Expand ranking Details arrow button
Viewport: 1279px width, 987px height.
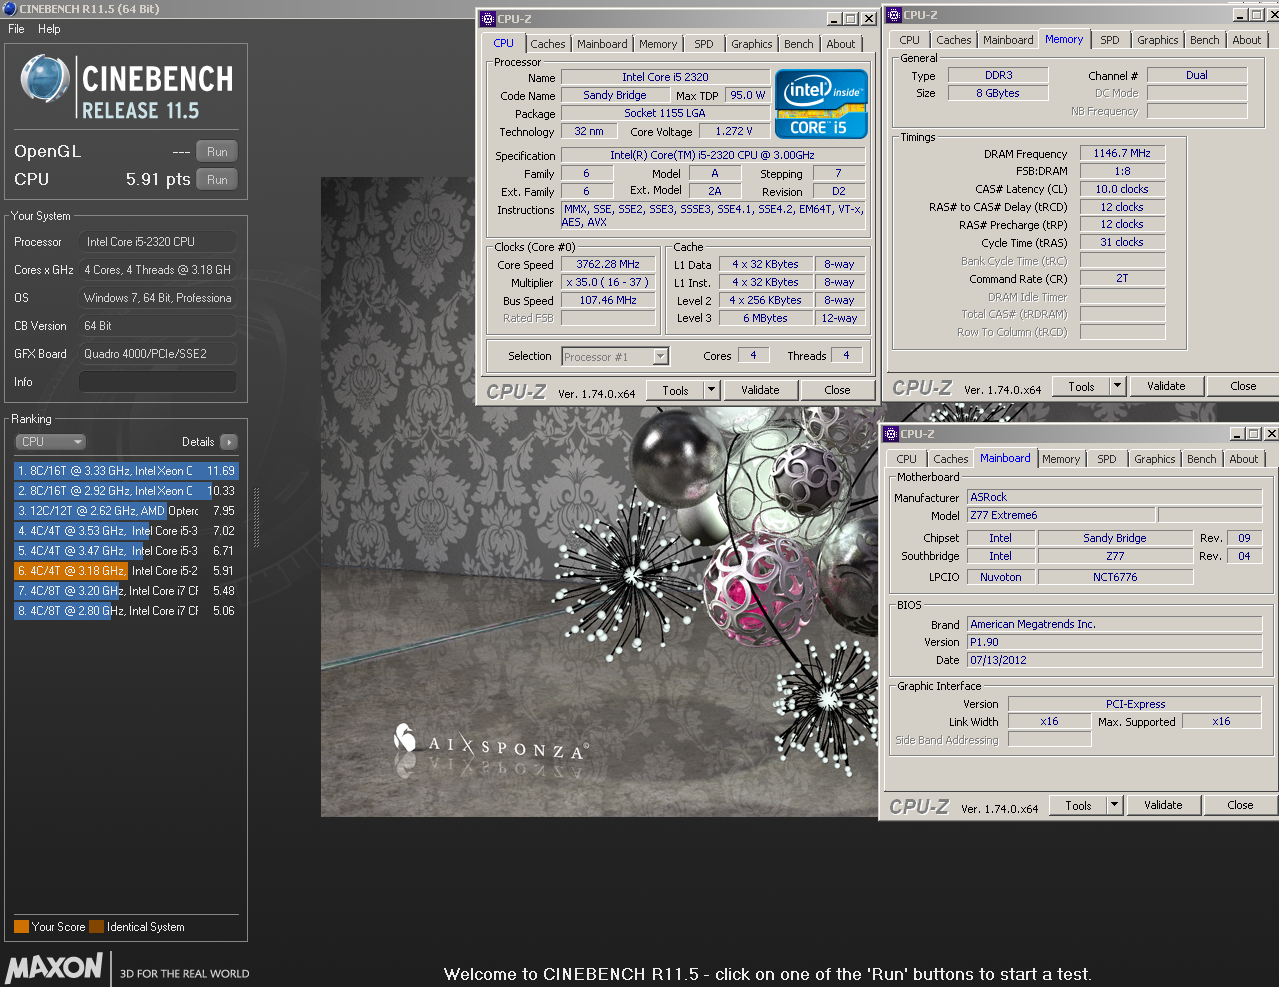pyautogui.click(x=229, y=442)
